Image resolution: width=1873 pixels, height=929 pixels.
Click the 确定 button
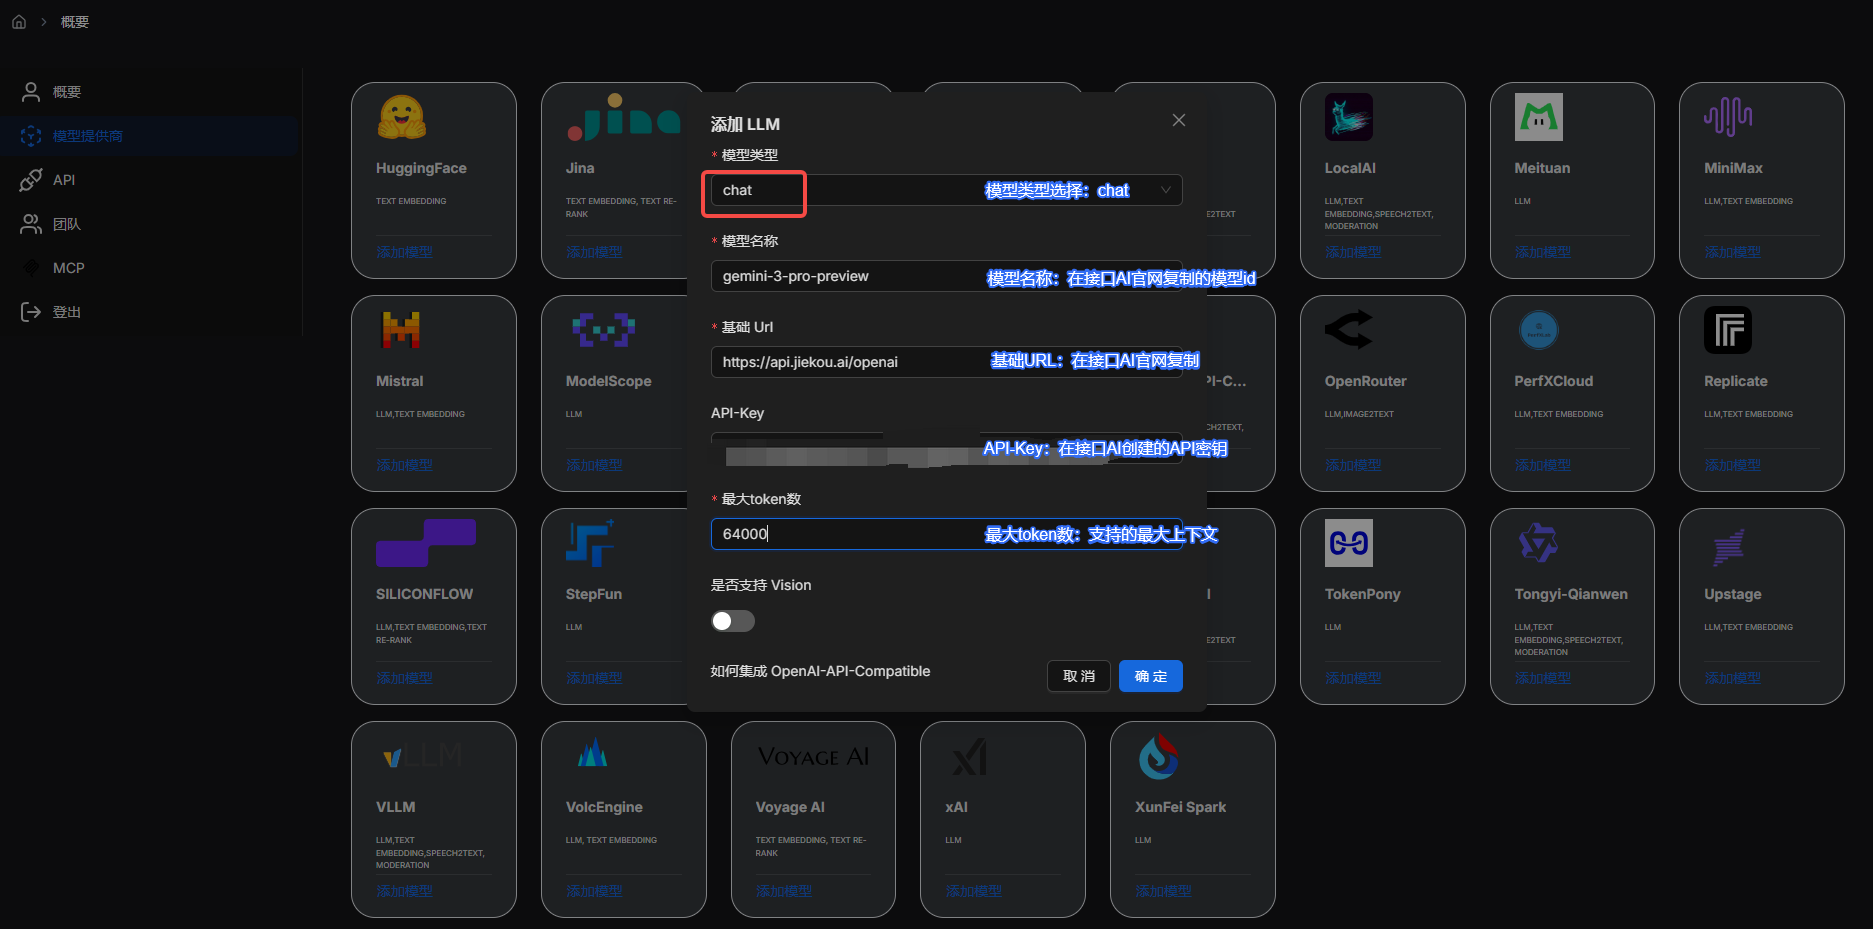click(1151, 676)
